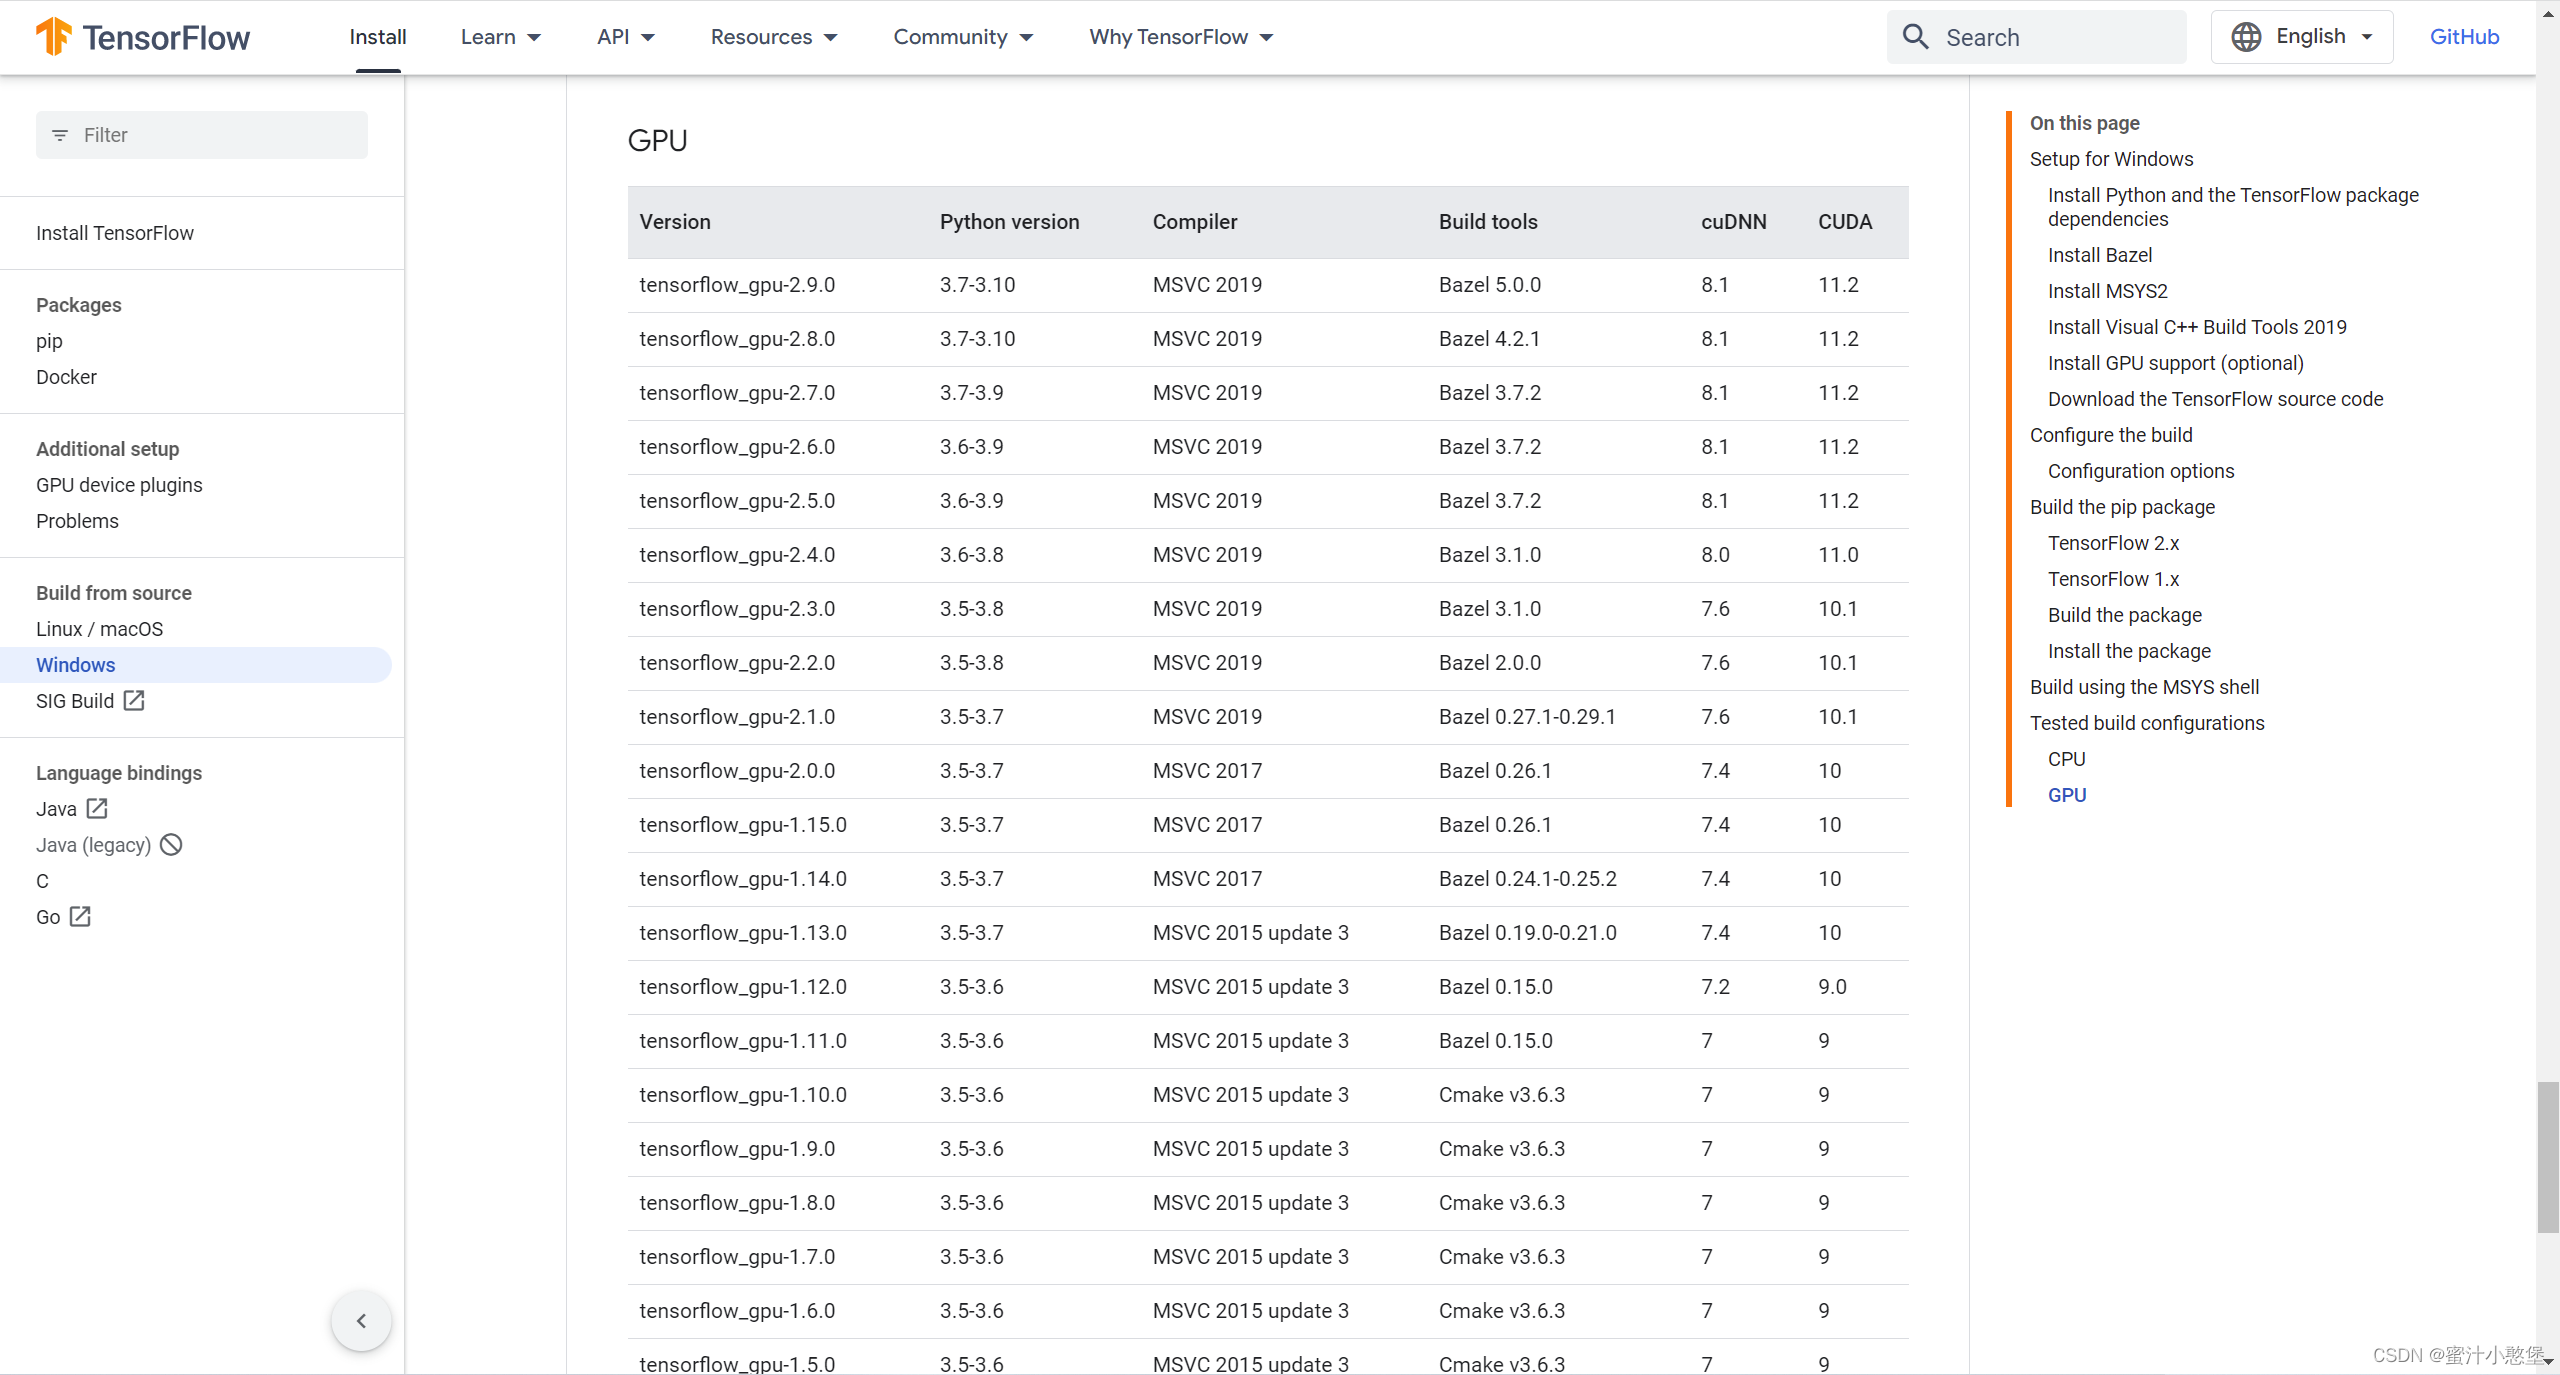
Task: Focus the Search input field
Action: click(2036, 37)
